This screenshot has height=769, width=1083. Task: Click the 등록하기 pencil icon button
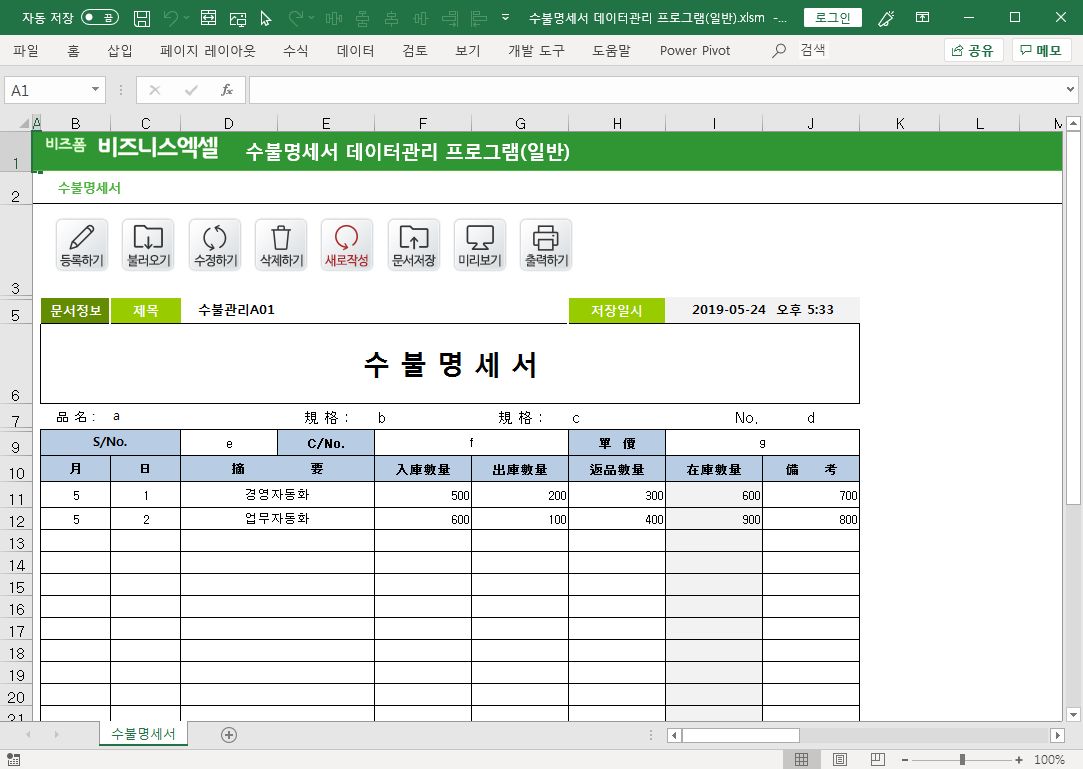coord(82,245)
